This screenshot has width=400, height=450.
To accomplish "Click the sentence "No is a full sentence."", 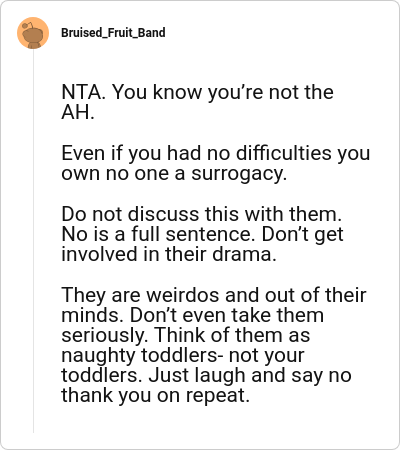I will click(158, 234).
